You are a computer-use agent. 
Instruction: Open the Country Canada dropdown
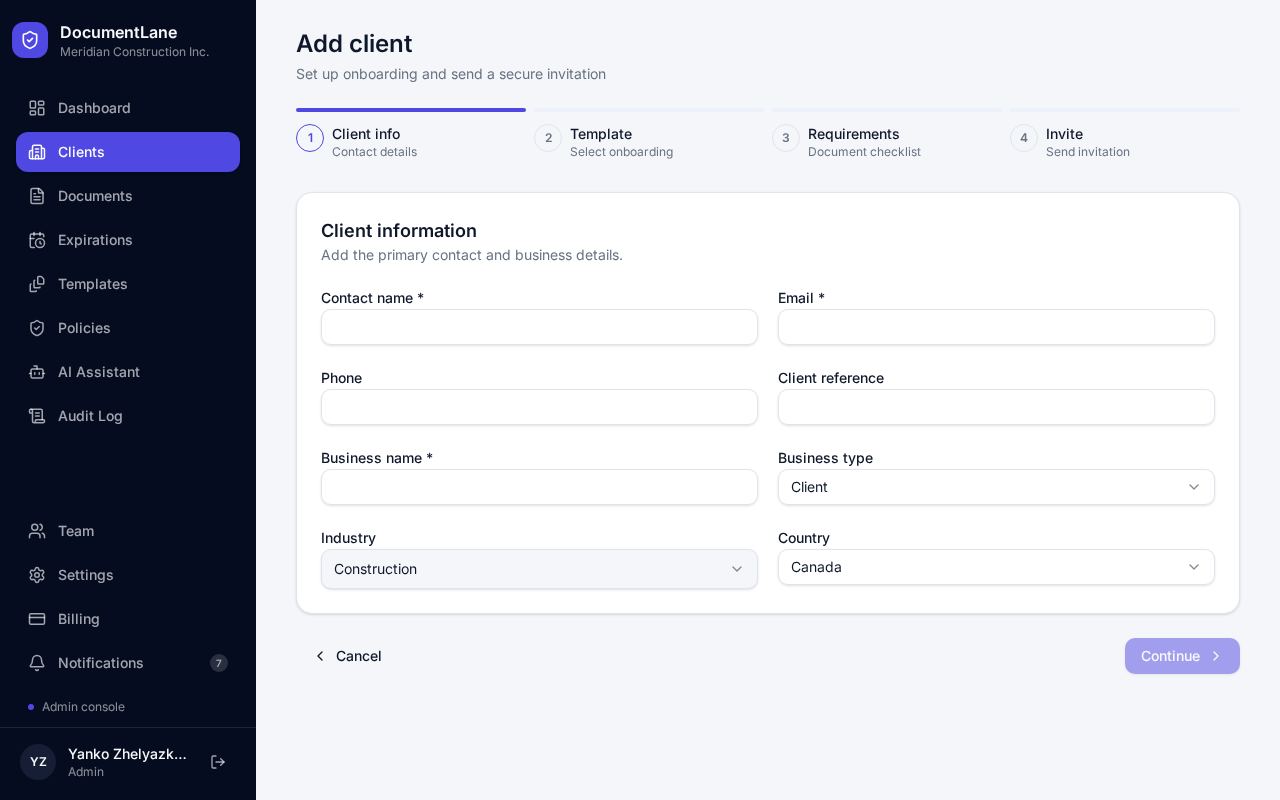point(996,567)
